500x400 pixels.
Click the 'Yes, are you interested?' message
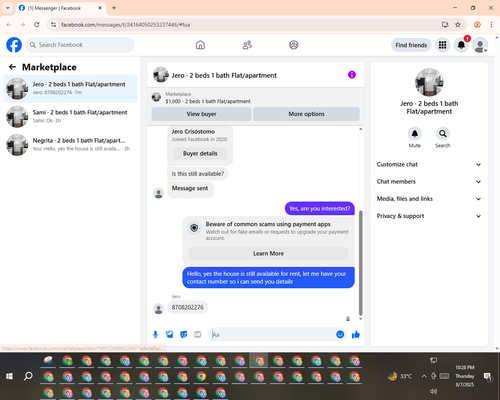[x=320, y=209]
